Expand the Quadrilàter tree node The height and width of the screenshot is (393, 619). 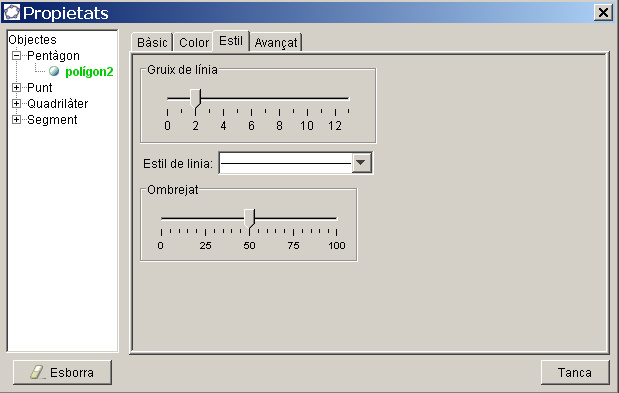pyautogui.click(x=17, y=103)
